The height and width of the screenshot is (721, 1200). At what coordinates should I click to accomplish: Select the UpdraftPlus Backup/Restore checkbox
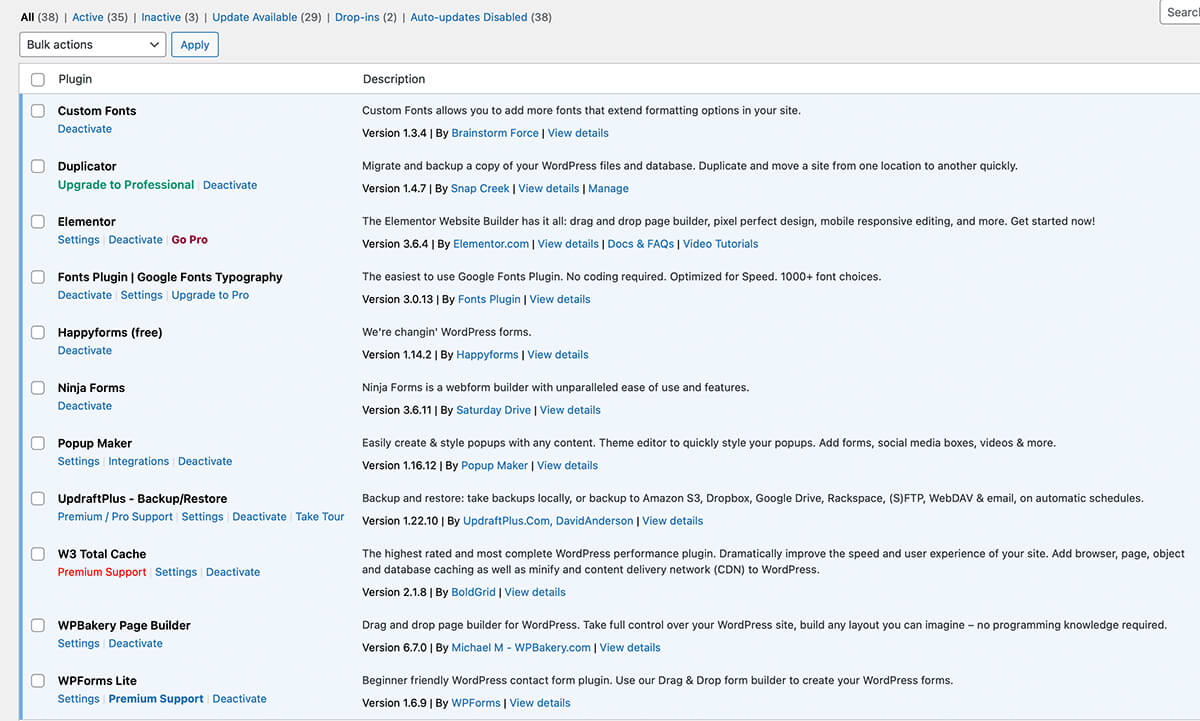click(38, 498)
